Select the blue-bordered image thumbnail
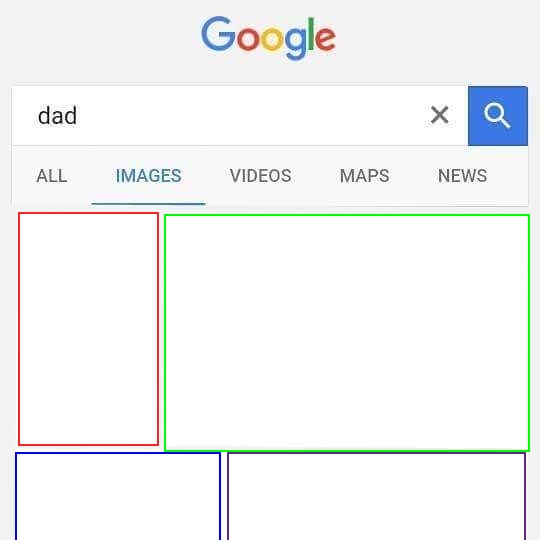The width and height of the screenshot is (540, 540). [x=118, y=496]
